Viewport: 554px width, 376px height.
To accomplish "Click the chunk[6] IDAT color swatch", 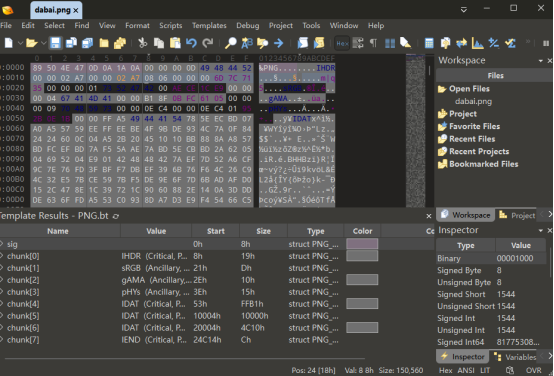I will click(x=362, y=328).
